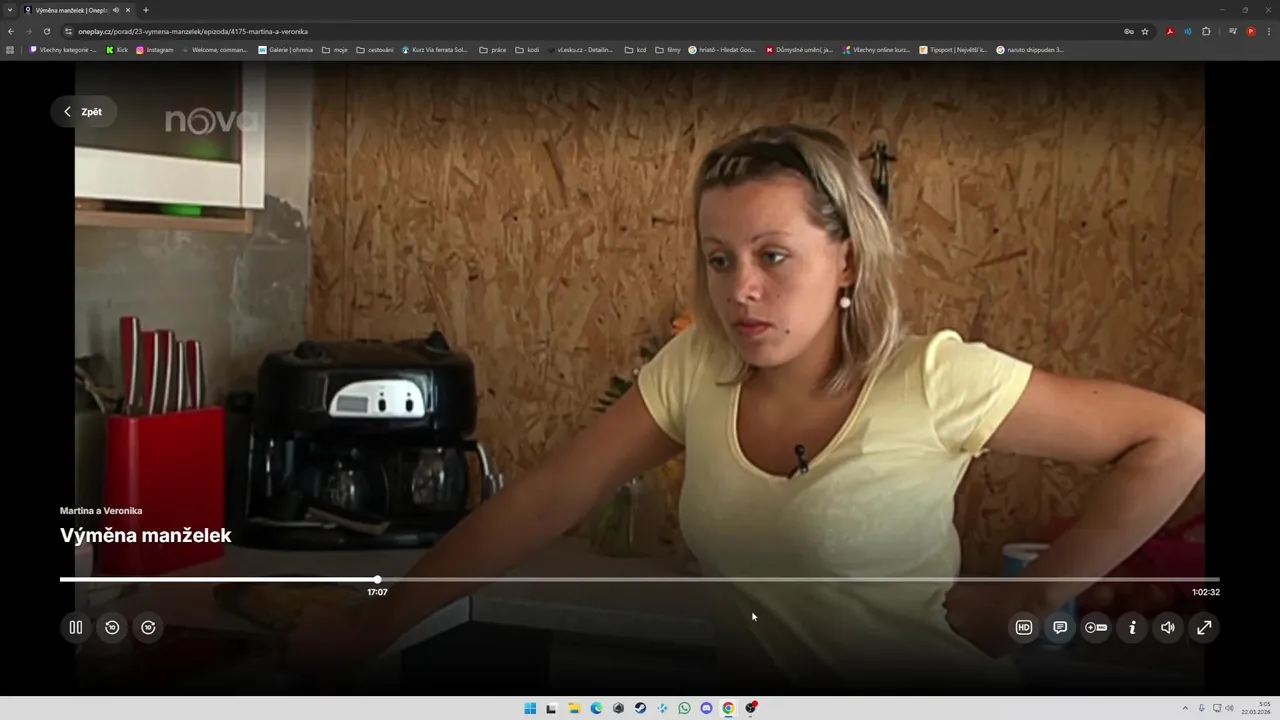Rewind the video 10 seconds
1280x720 pixels.
click(112, 627)
